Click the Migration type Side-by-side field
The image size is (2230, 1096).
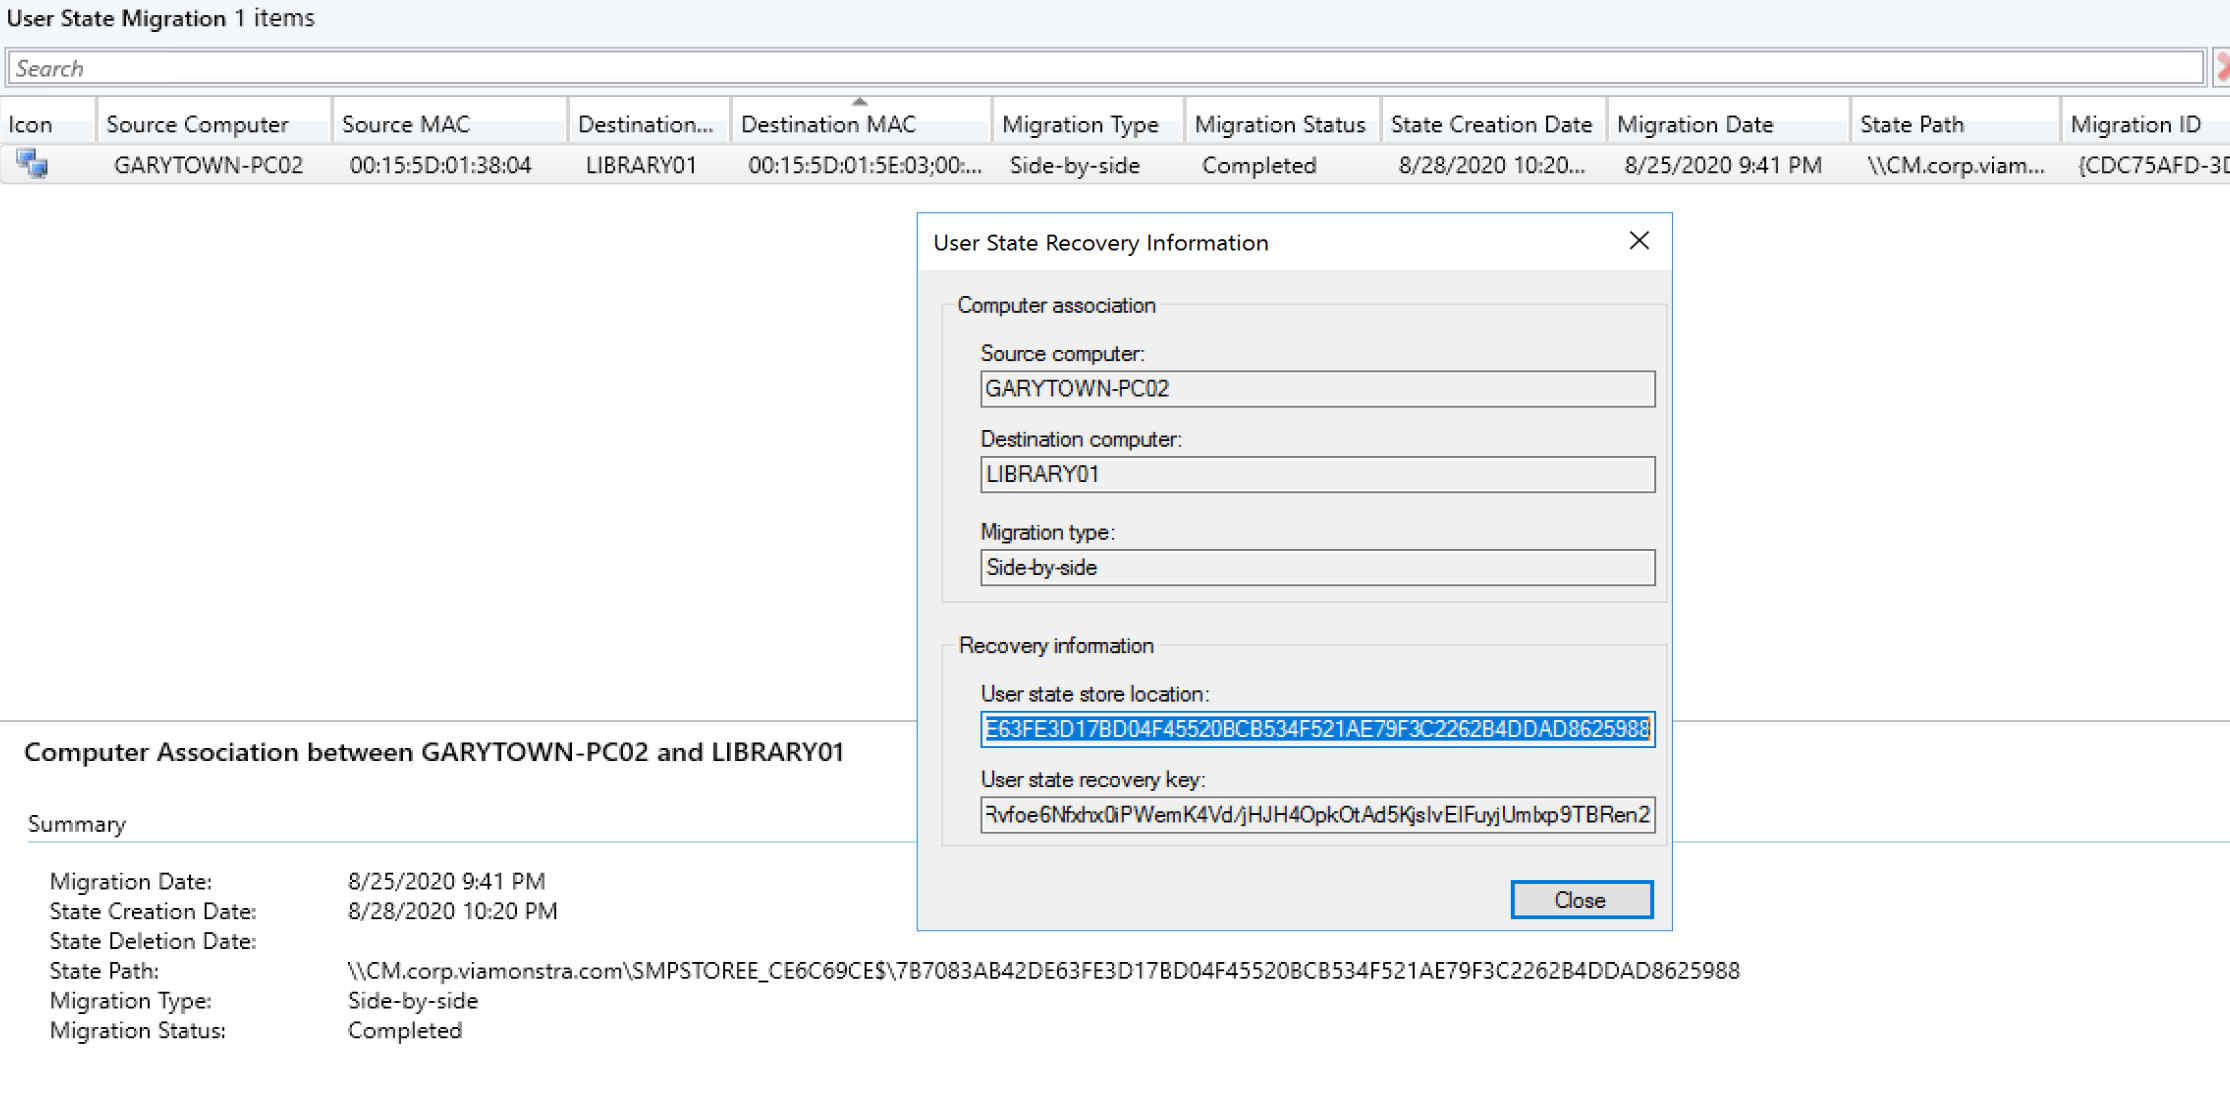click(x=1316, y=568)
